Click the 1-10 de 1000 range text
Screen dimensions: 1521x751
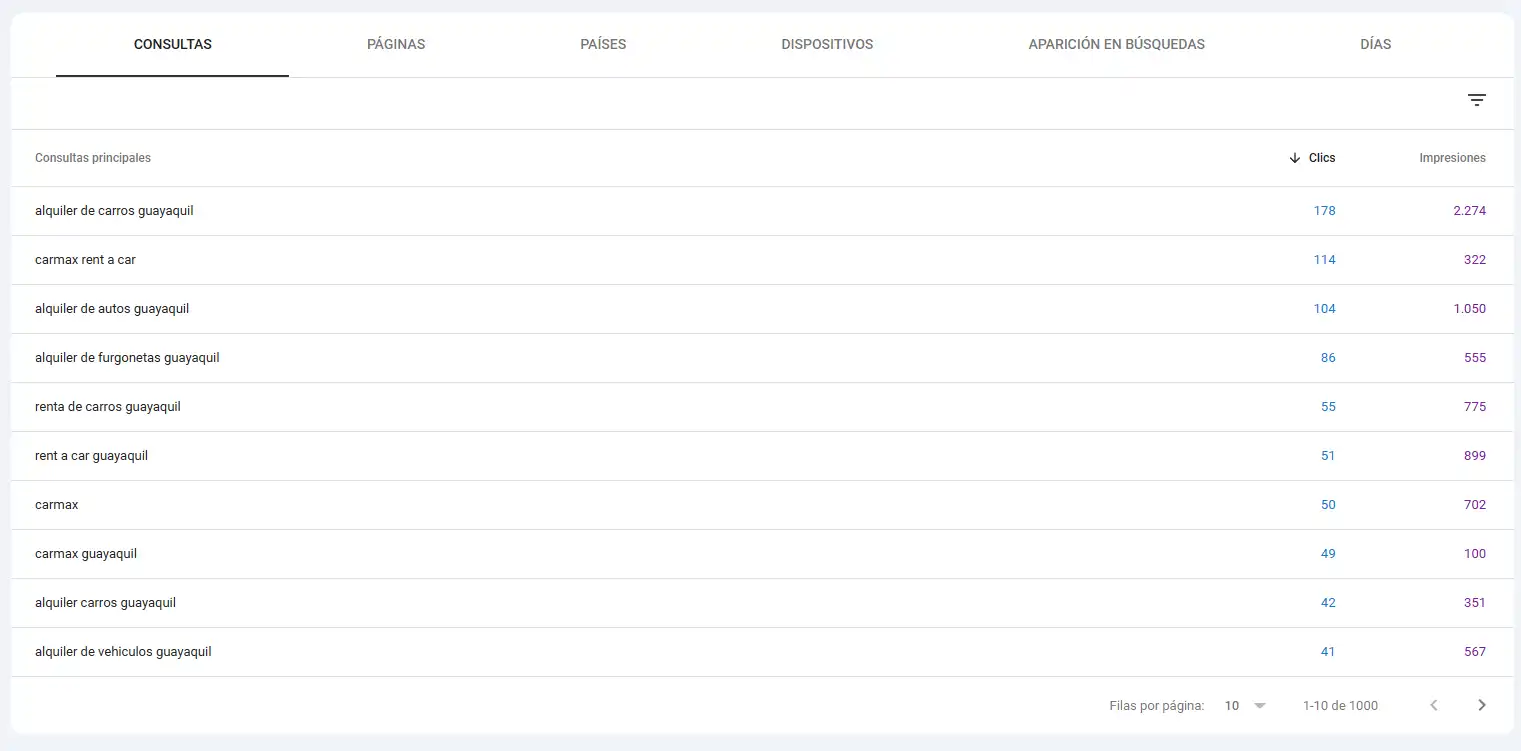point(1340,706)
